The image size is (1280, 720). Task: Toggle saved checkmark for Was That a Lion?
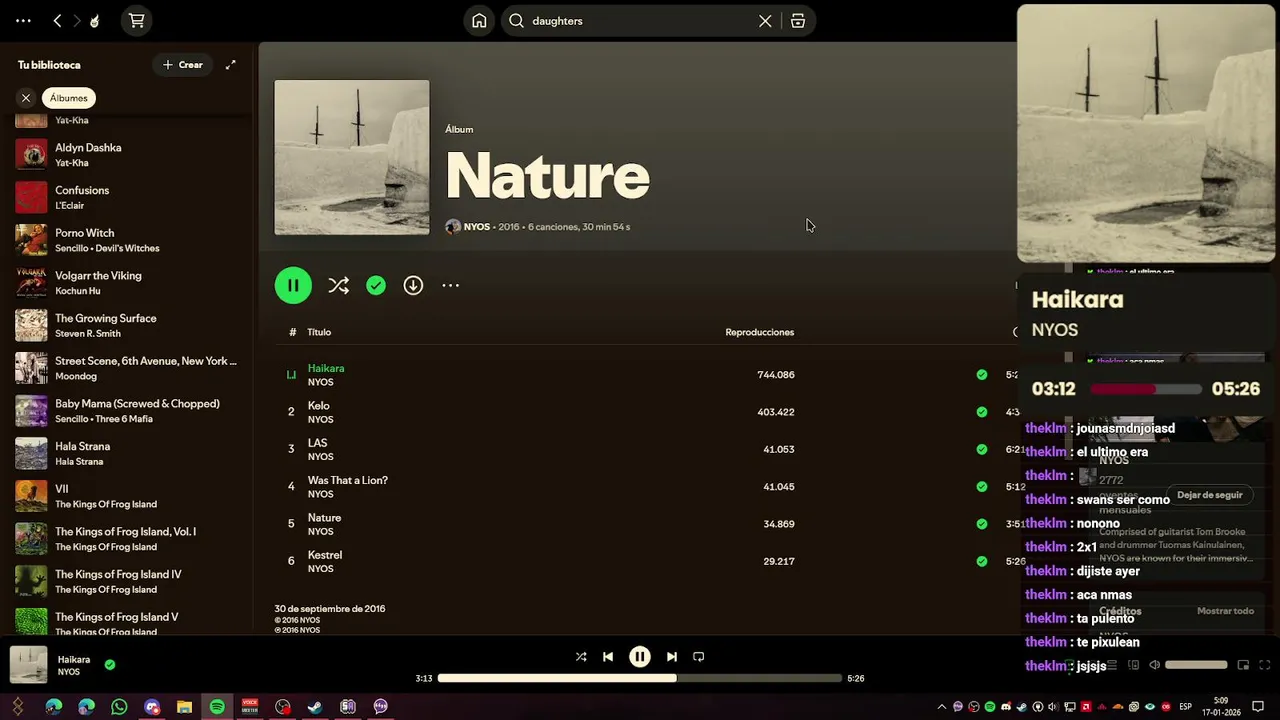pyautogui.click(x=982, y=487)
